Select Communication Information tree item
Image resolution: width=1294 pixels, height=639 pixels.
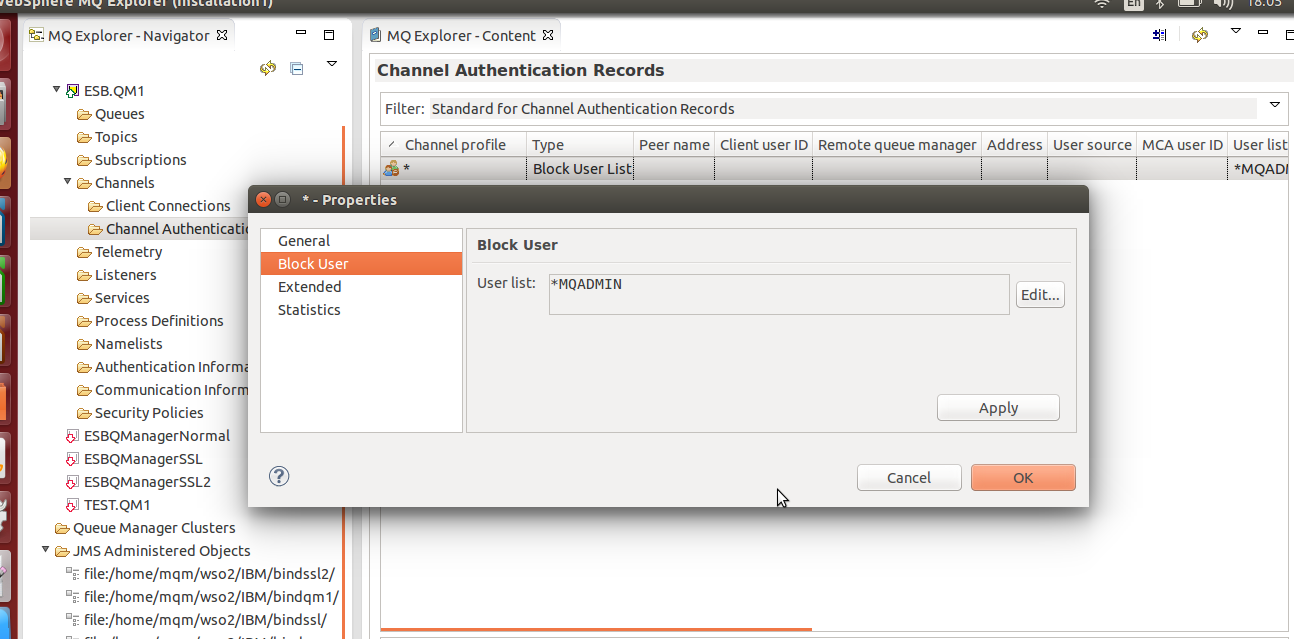pyautogui.click(x=171, y=390)
